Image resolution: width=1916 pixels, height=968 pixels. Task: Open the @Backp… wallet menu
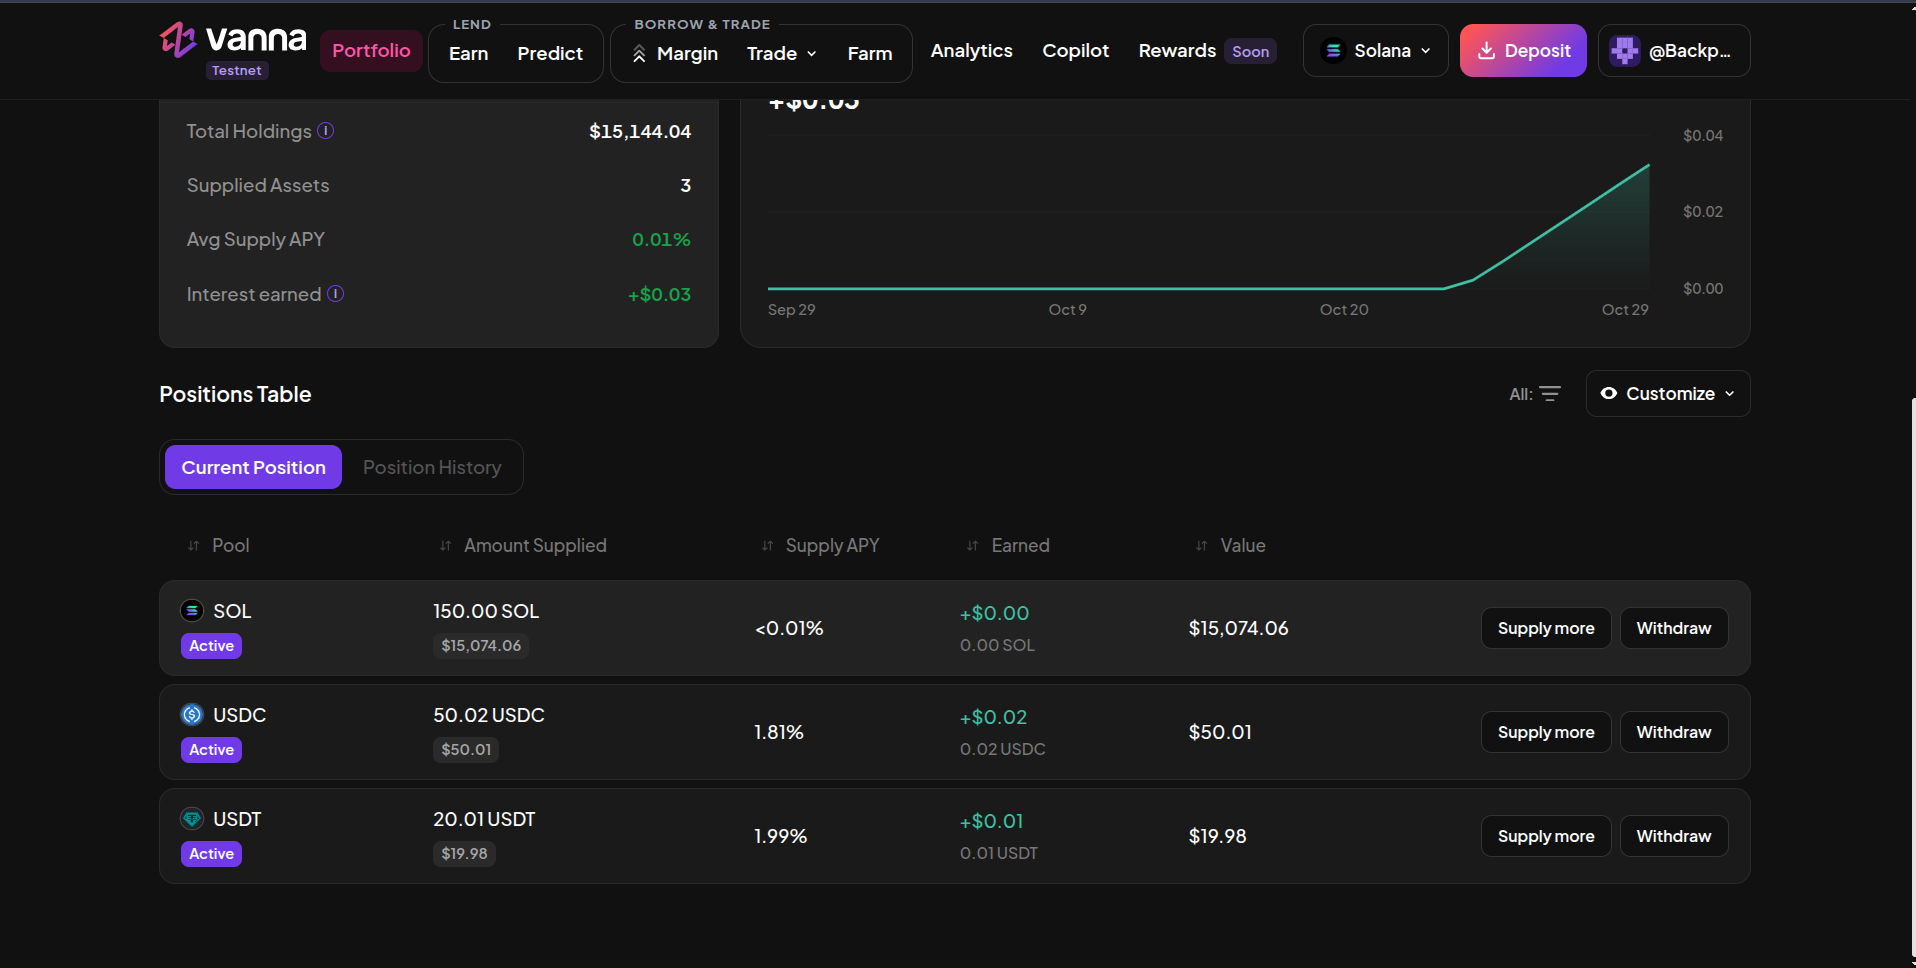coord(1674,51)
